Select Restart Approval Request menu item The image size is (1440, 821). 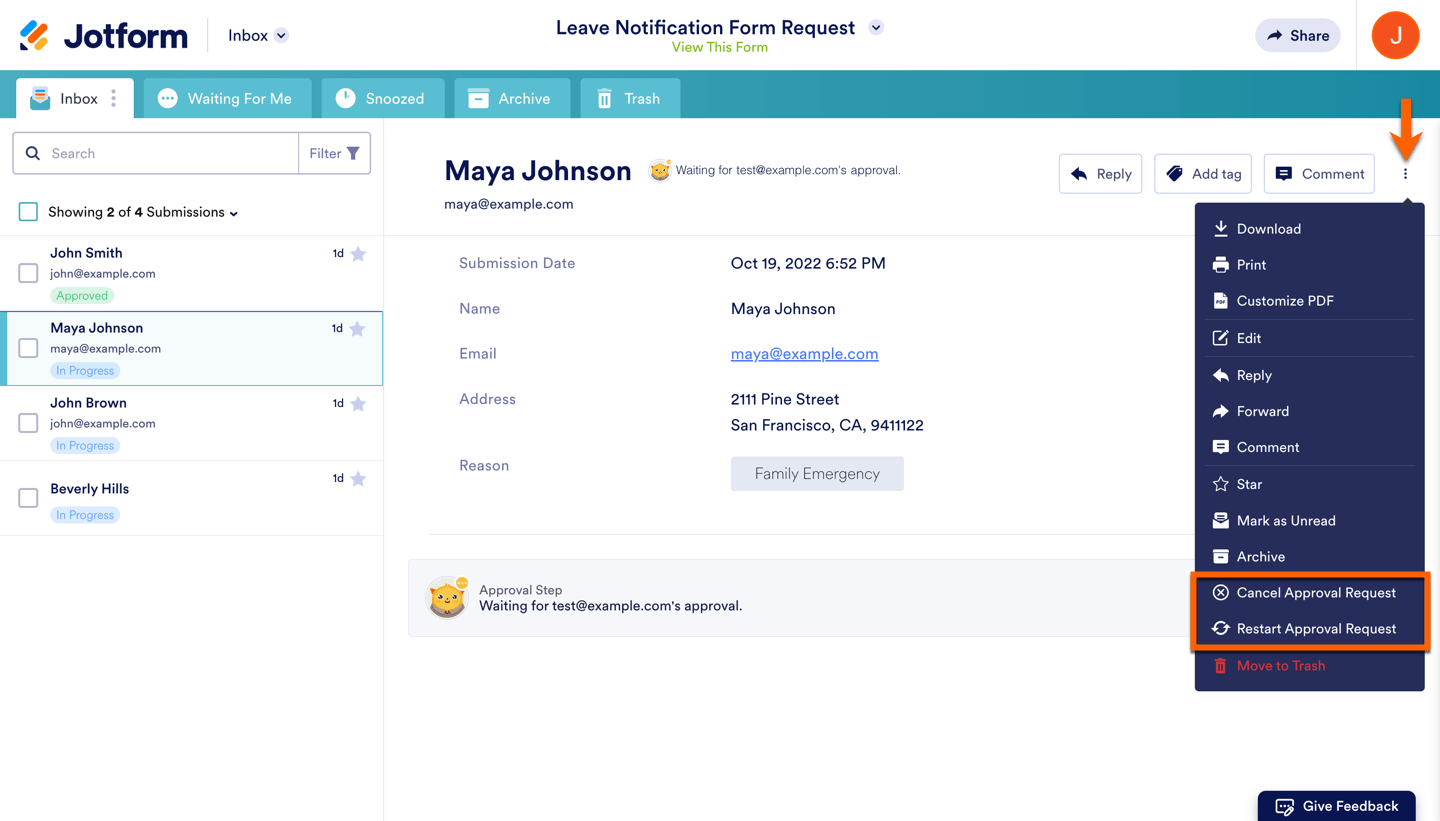(x=1315, y=629)
